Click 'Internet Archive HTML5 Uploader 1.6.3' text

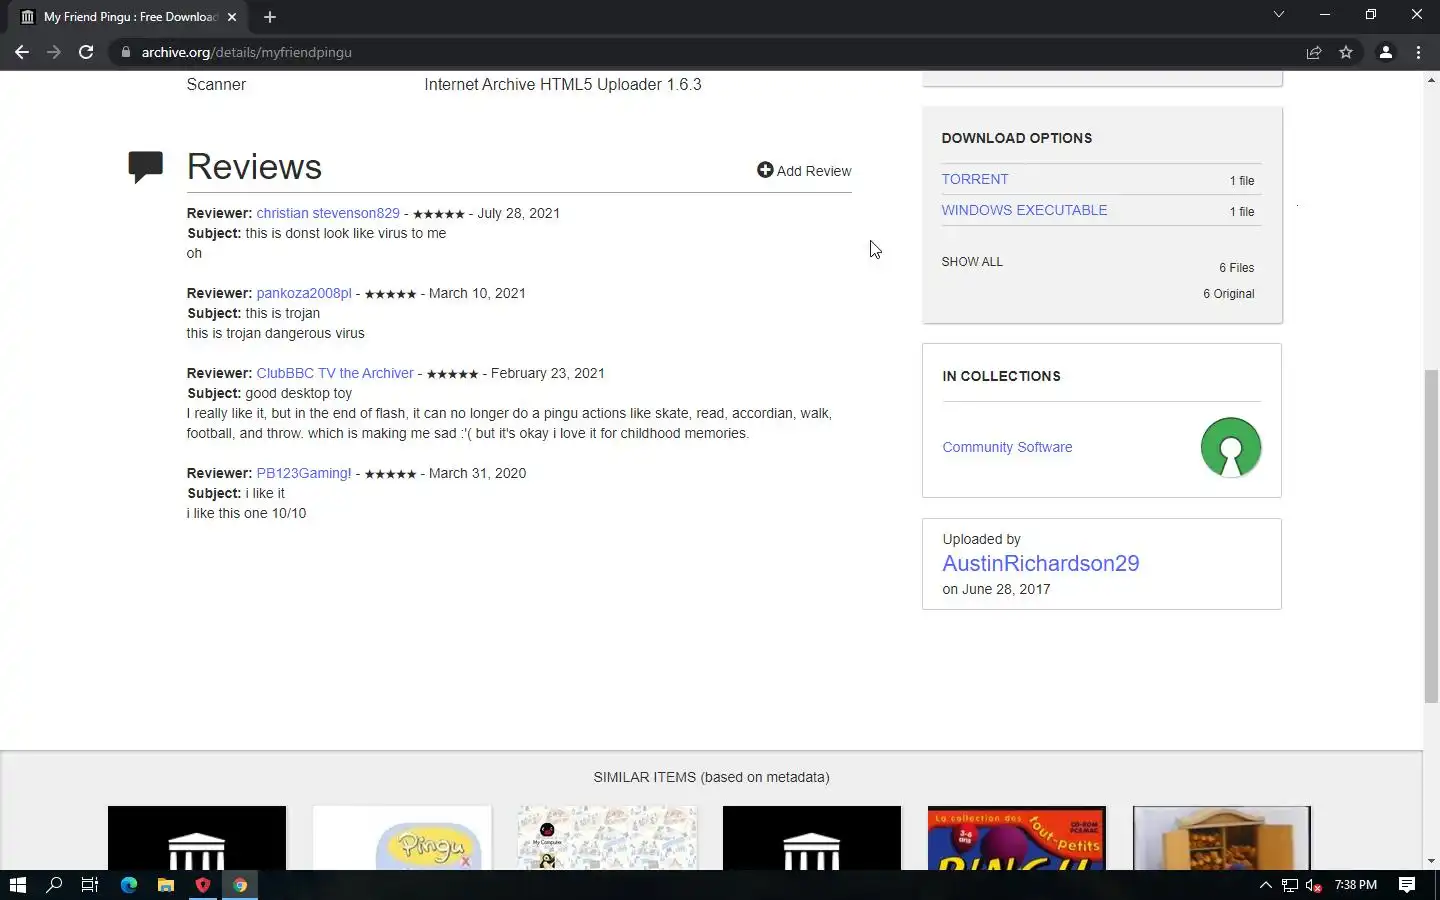(x=563, y=85)
